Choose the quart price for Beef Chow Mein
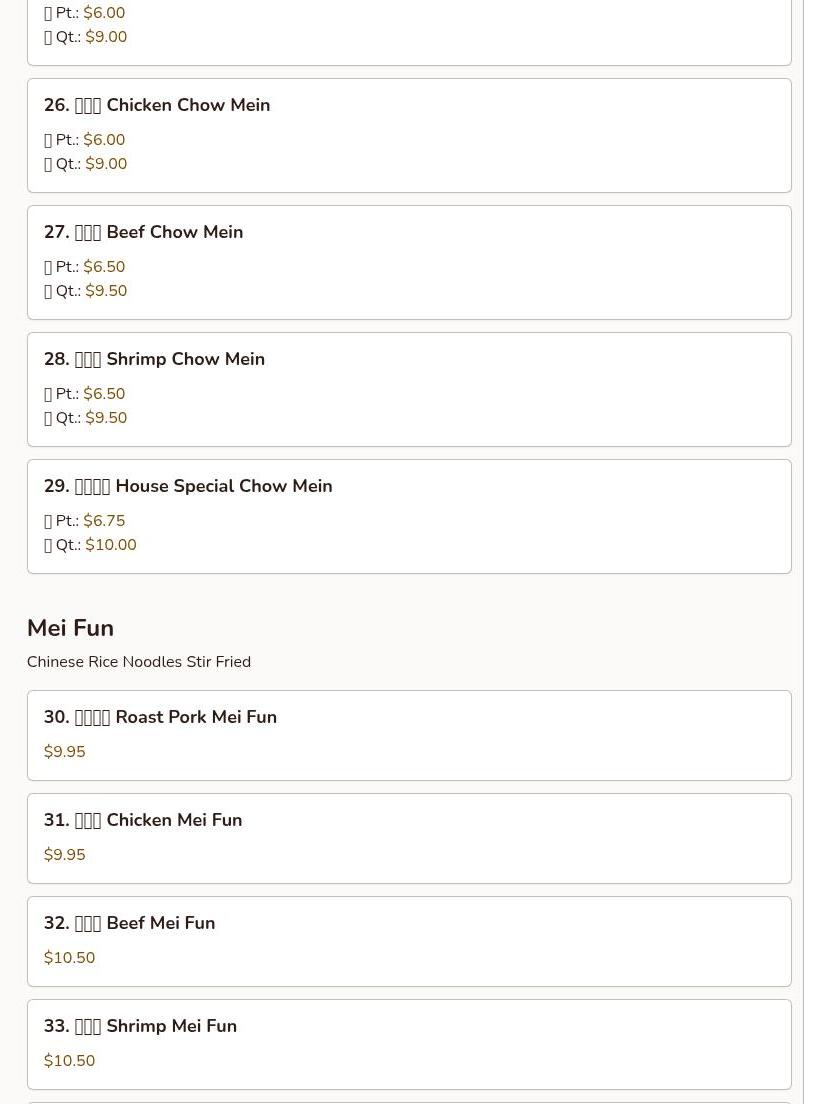The image size is (824, 1104). click(106, 292)
